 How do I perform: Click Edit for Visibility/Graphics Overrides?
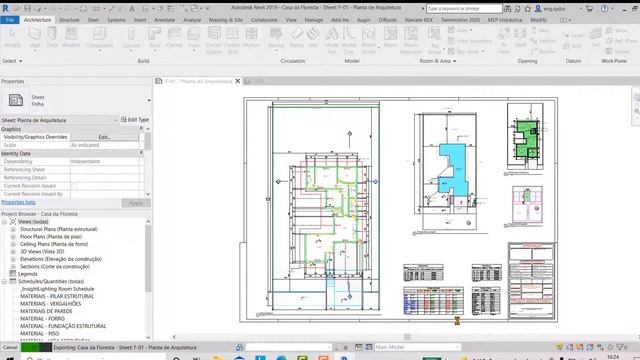(x=104, y=137)
